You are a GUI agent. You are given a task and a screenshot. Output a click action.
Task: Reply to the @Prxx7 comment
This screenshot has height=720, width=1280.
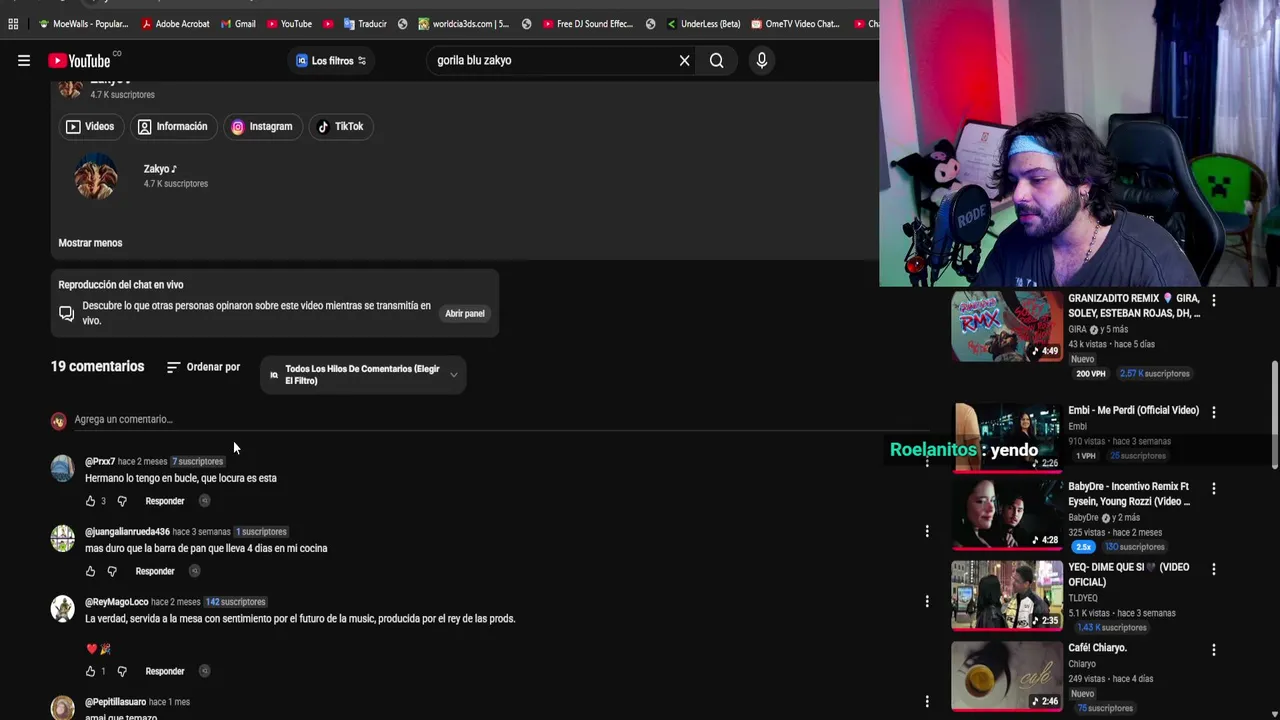click(x=165, y=501)
